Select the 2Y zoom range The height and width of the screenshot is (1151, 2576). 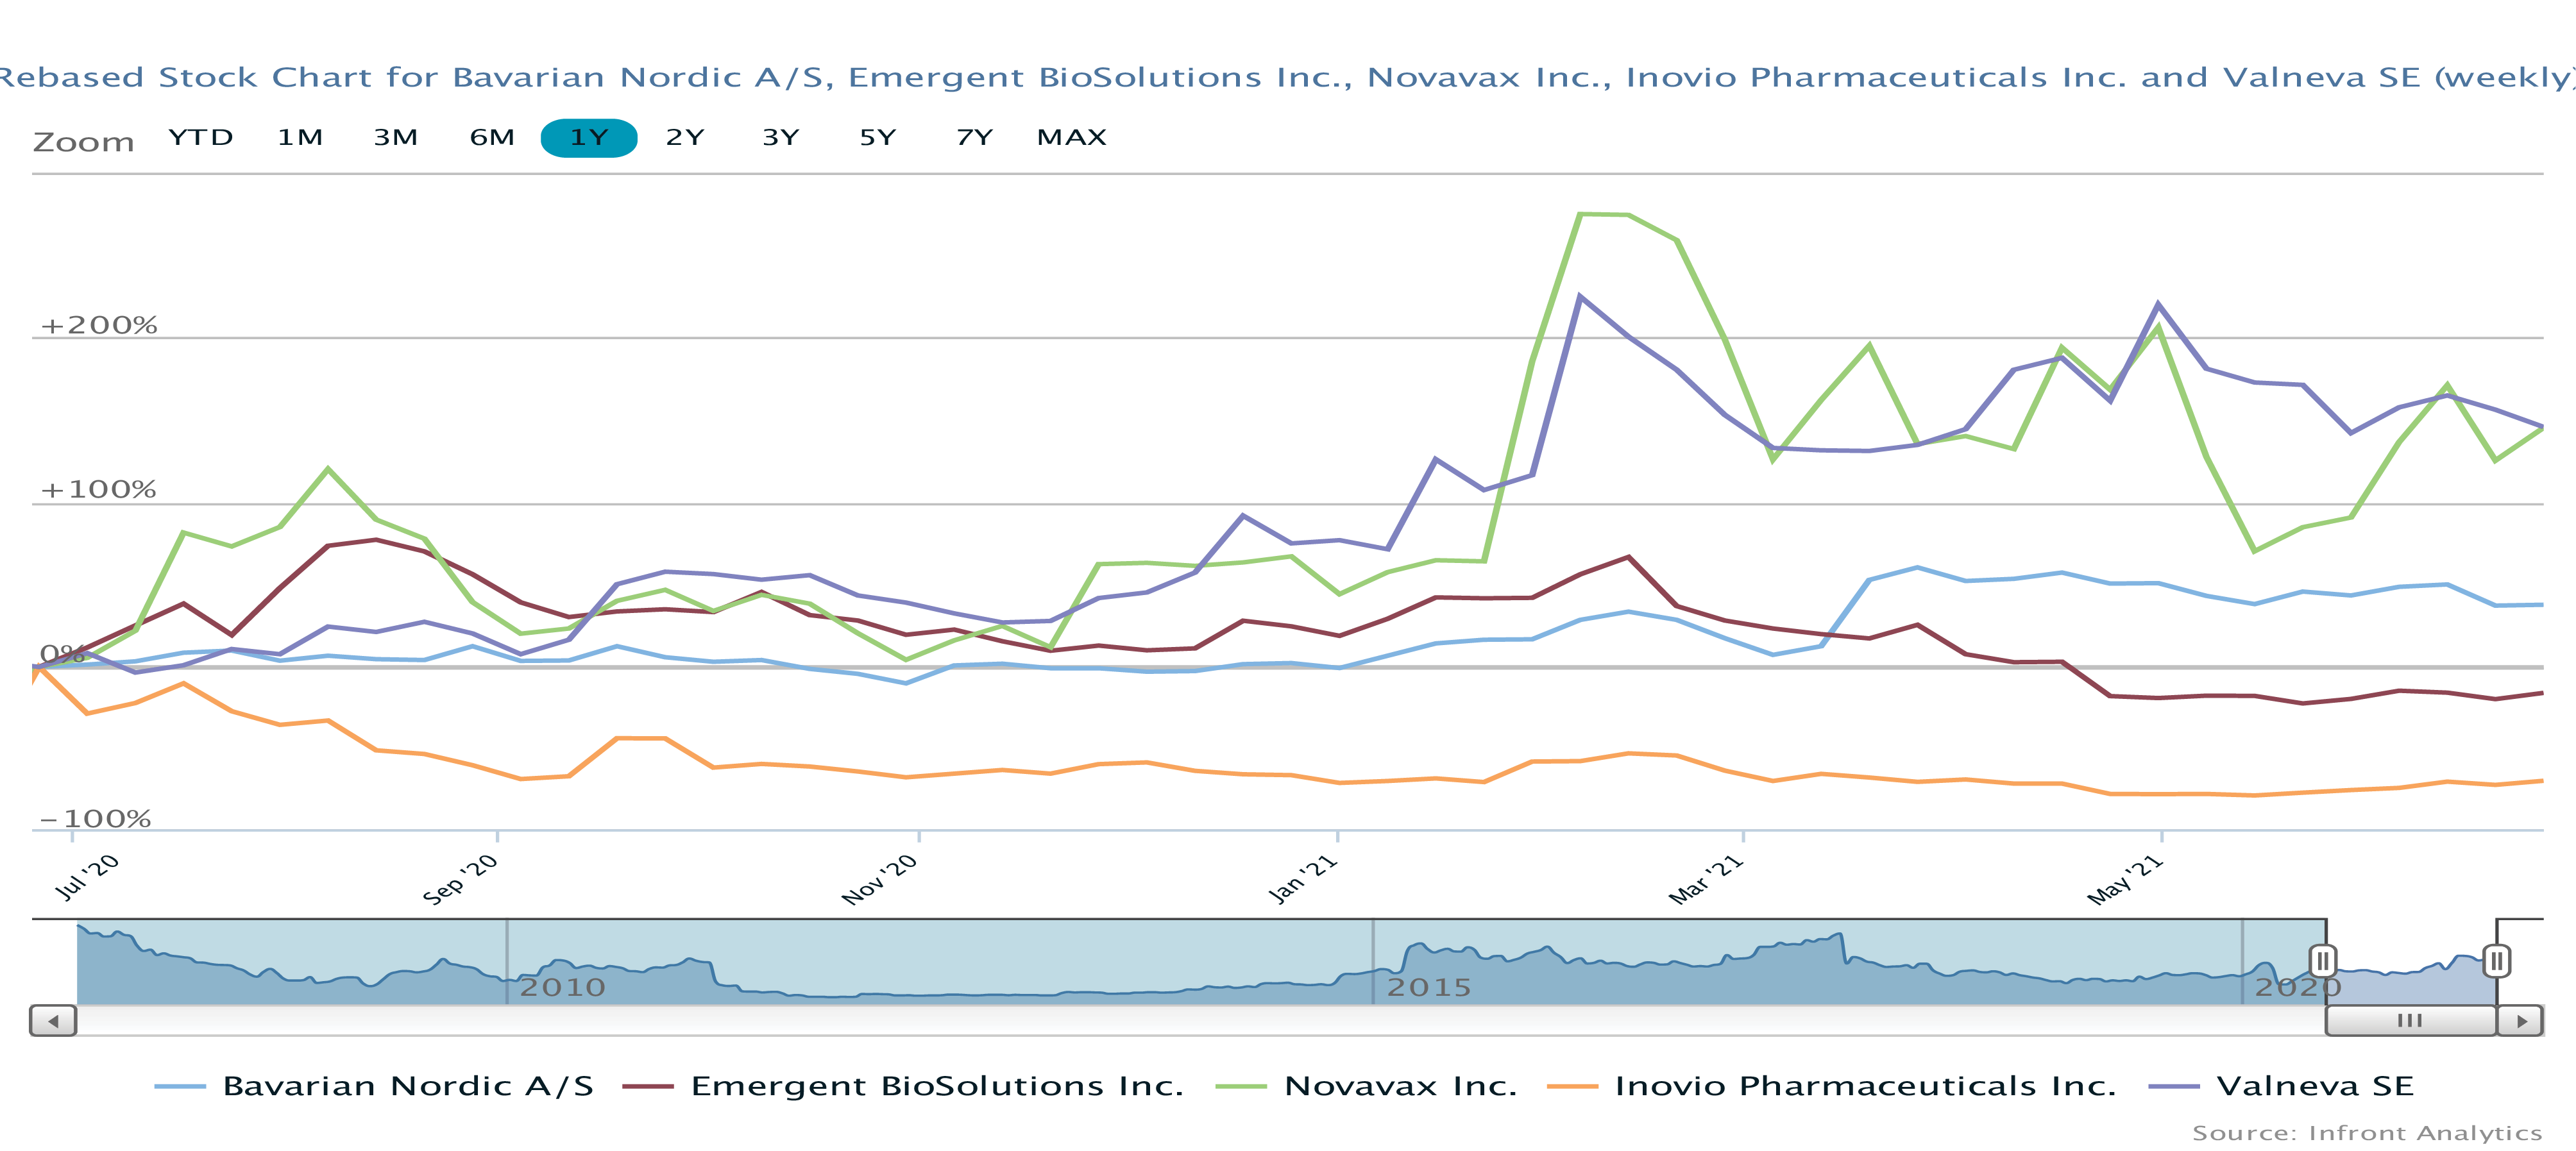click(x=685, y=138)
